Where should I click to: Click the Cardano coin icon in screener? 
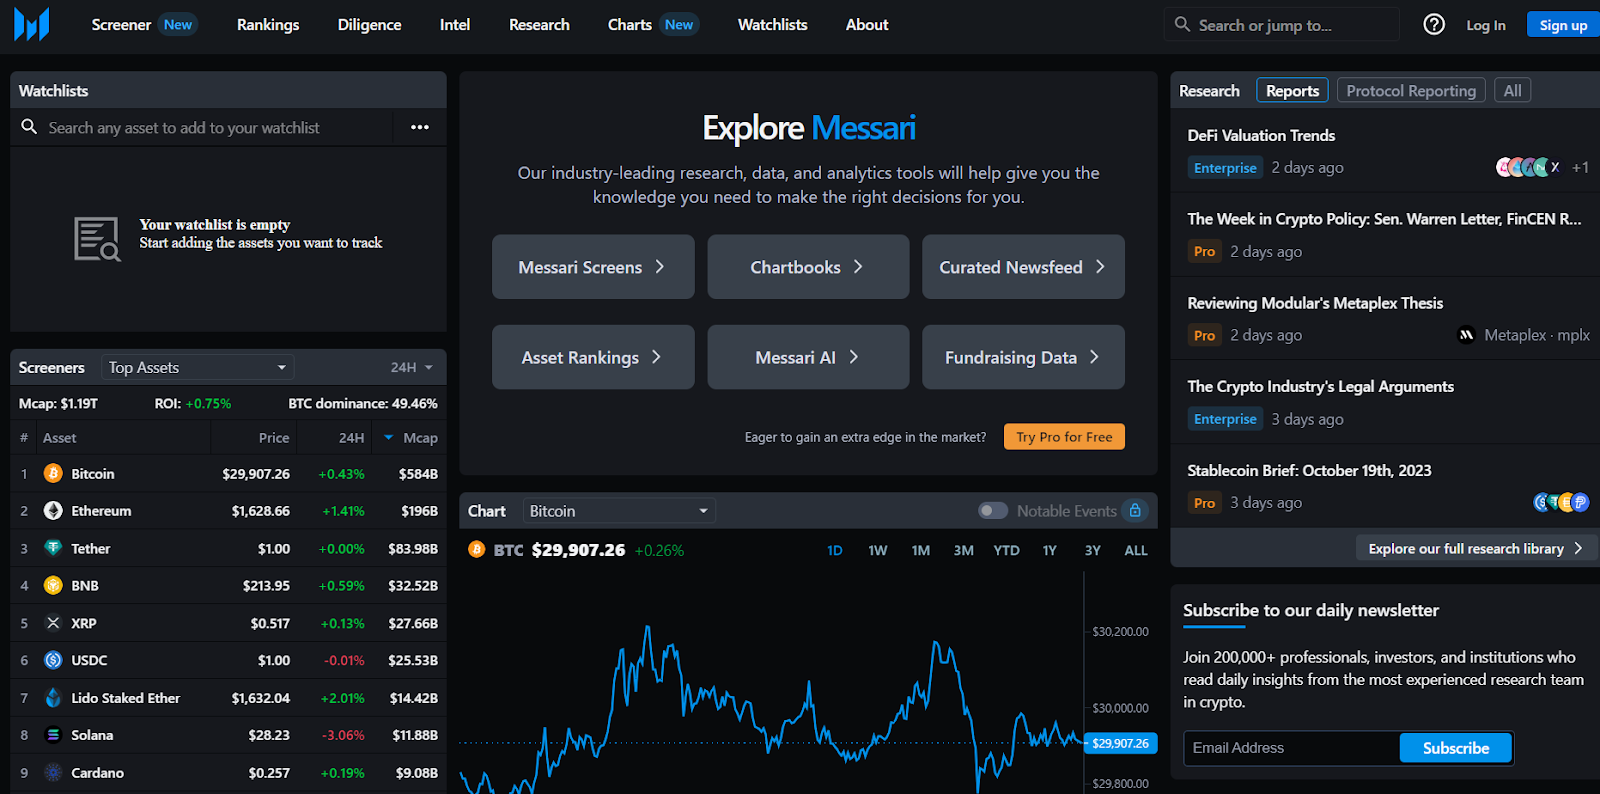(x=53, y=773)
